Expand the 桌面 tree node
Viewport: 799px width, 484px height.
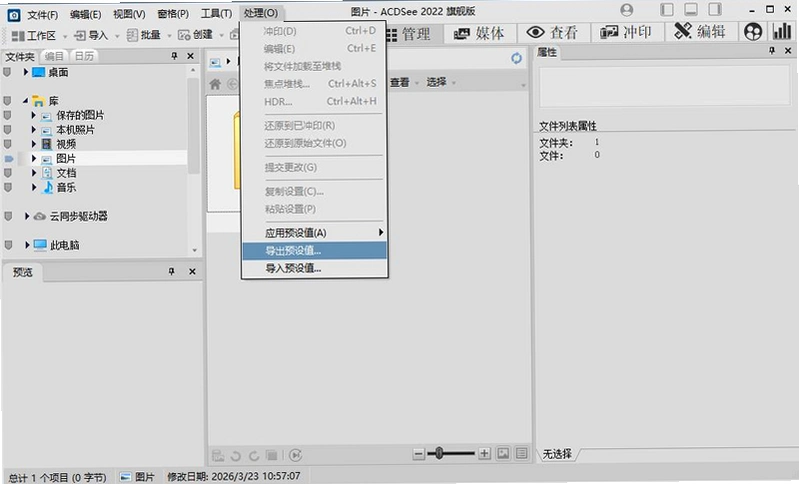point(25,72)
